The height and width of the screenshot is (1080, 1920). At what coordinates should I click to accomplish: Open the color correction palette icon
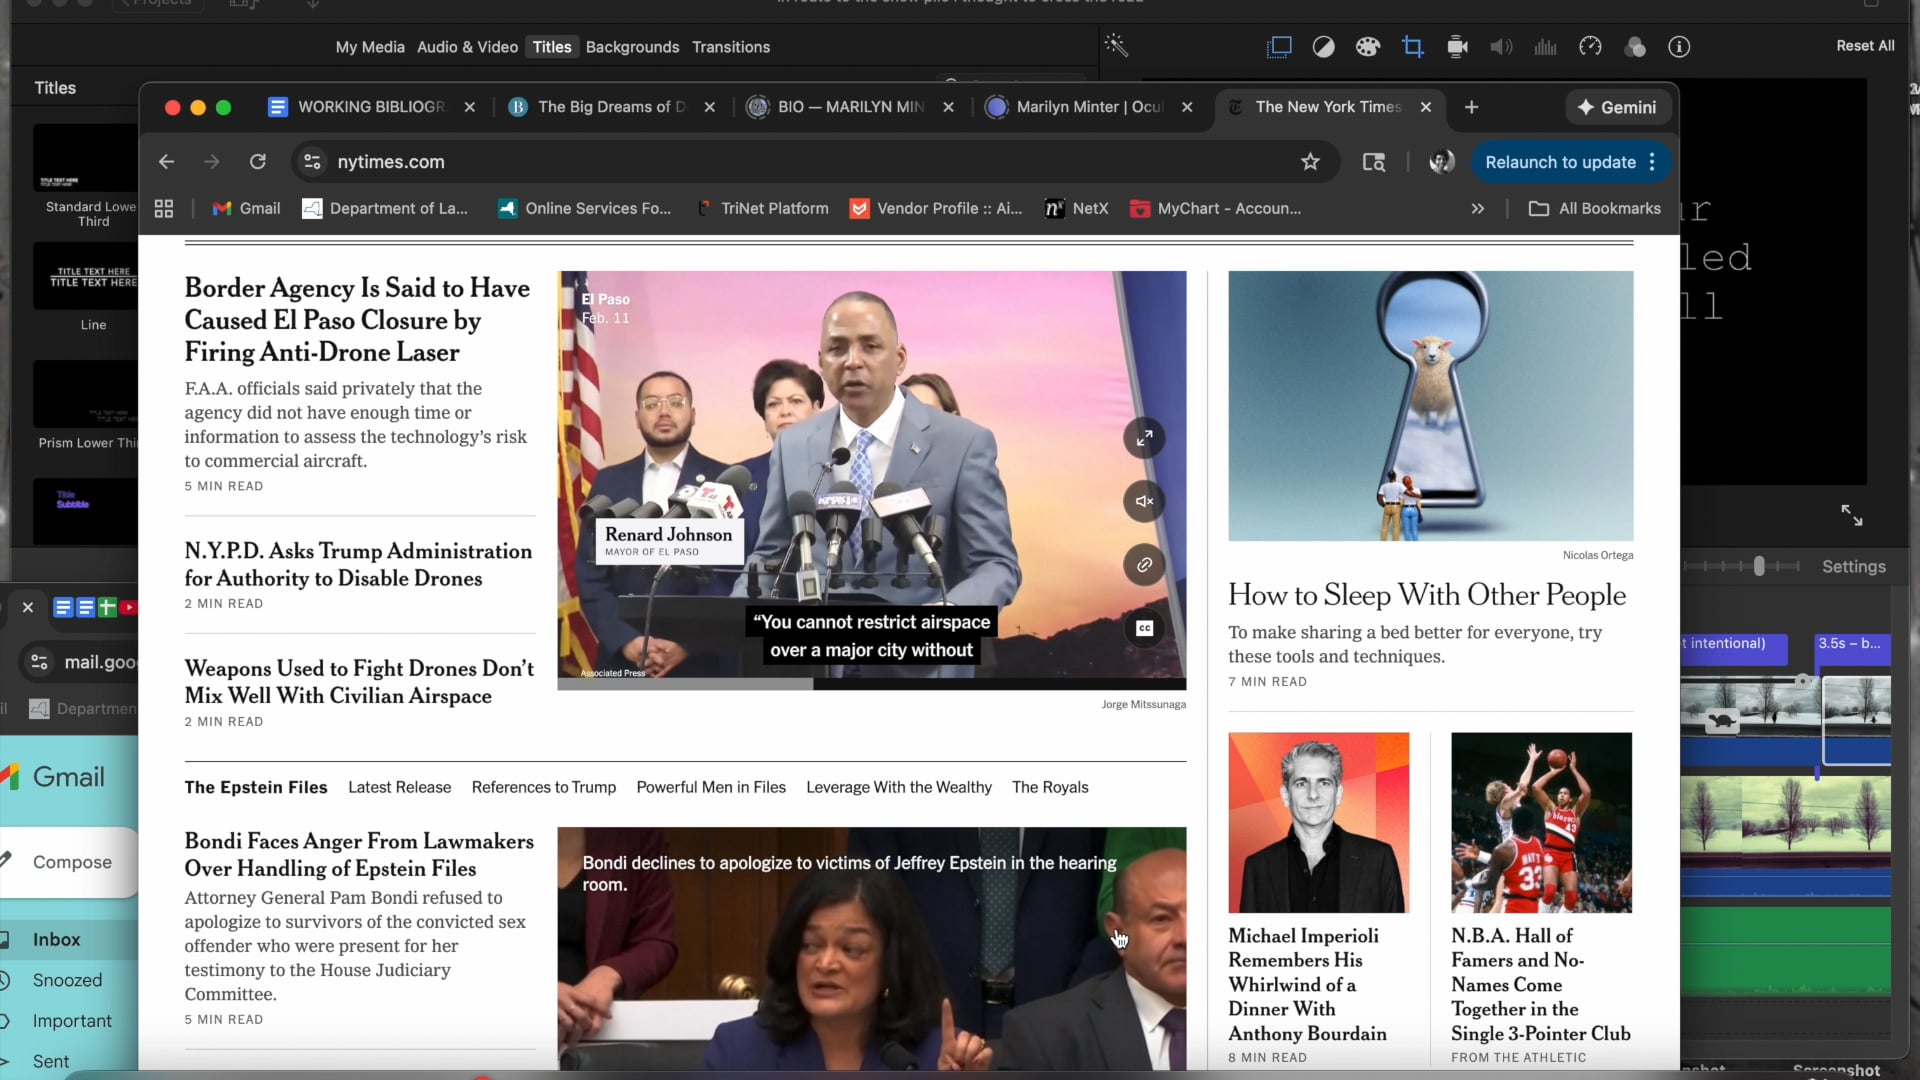pos(1367,47)
